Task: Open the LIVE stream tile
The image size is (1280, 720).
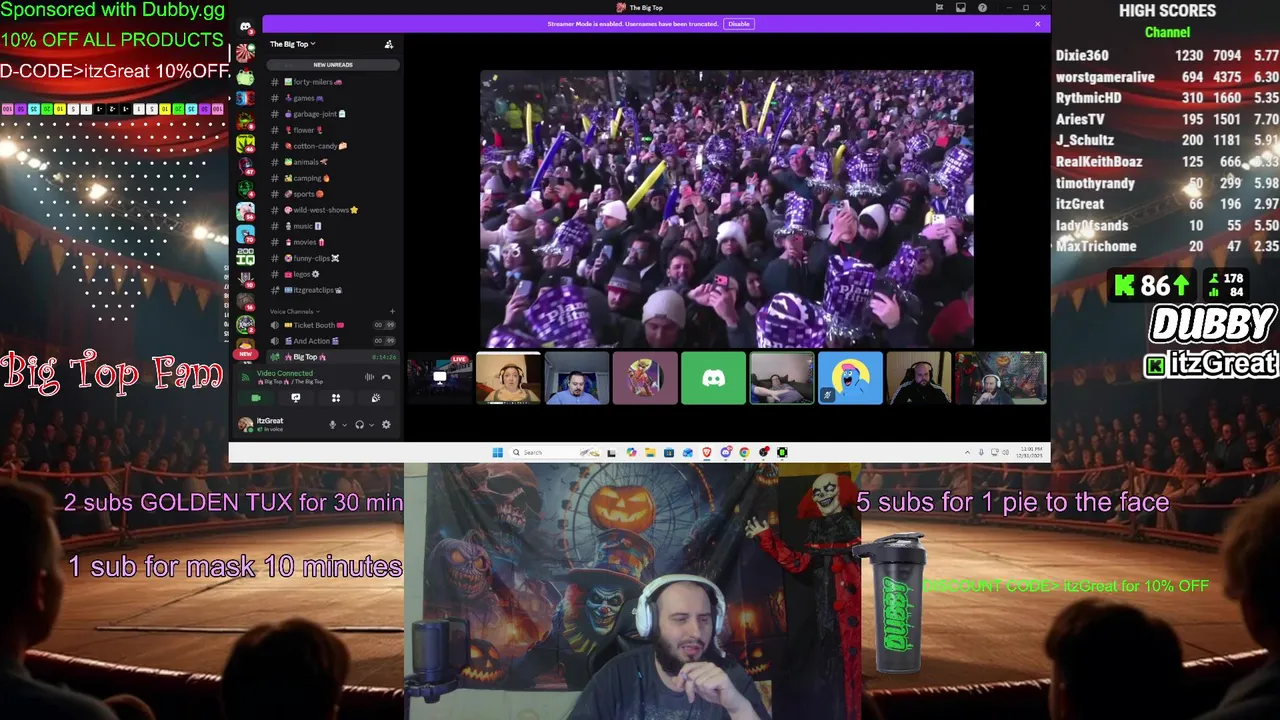Action: (x=440, y=378)
